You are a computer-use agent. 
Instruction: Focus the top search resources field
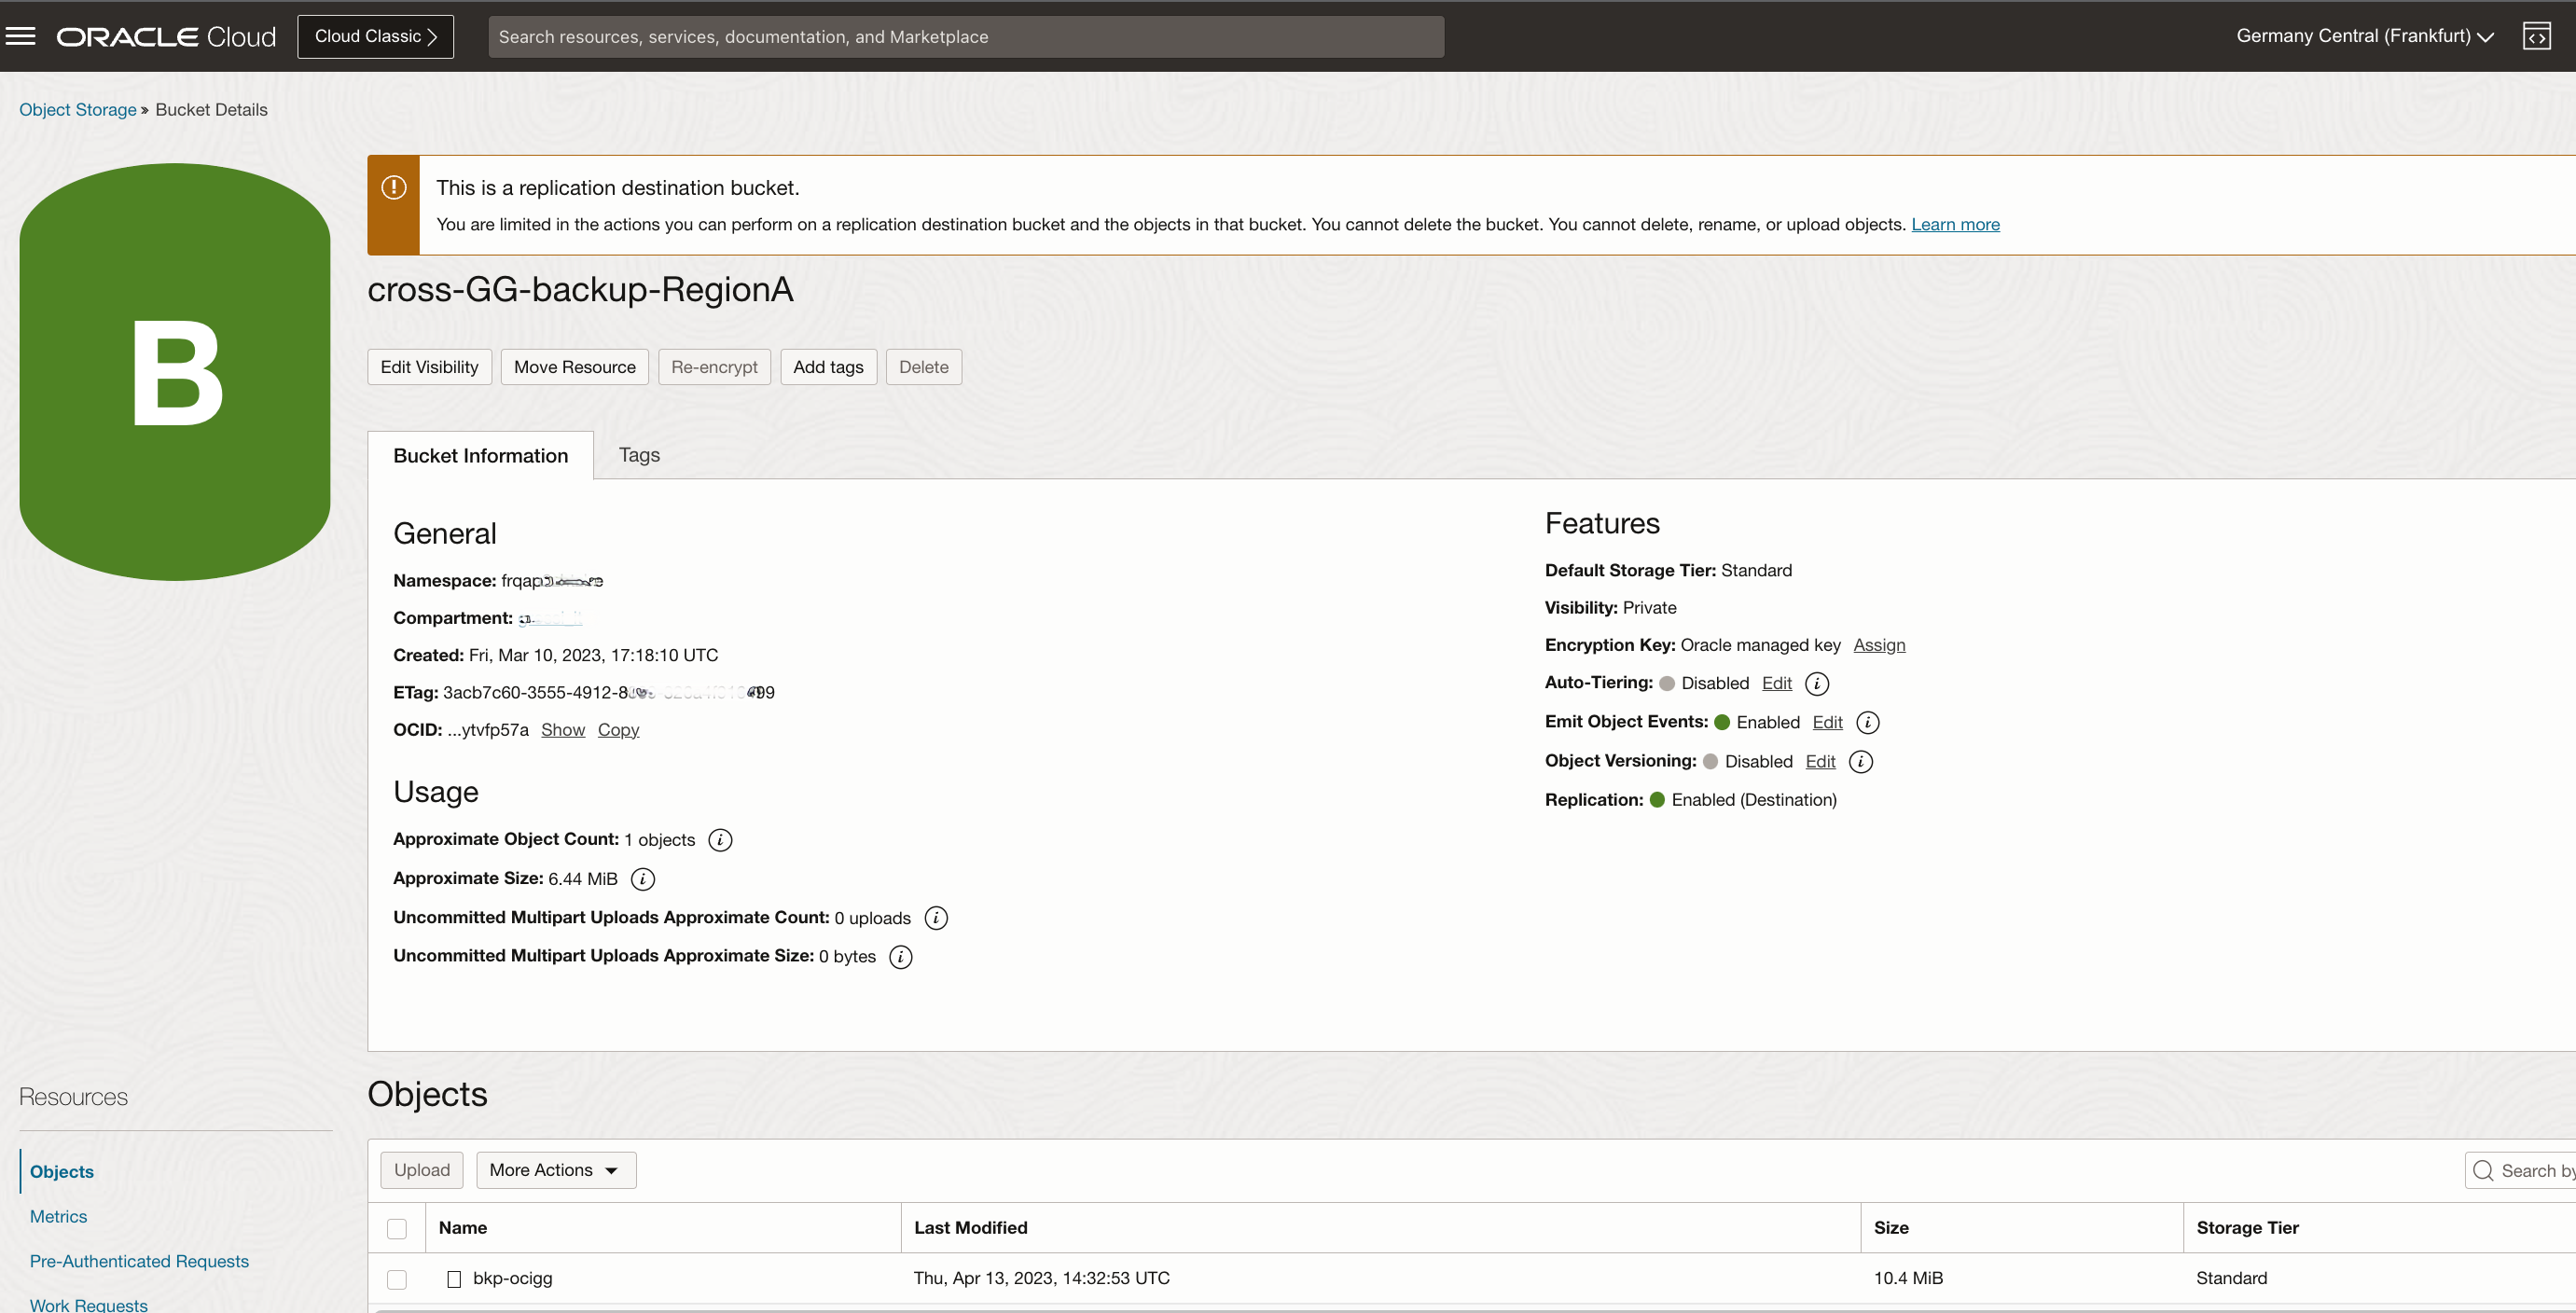click(966, 36)
